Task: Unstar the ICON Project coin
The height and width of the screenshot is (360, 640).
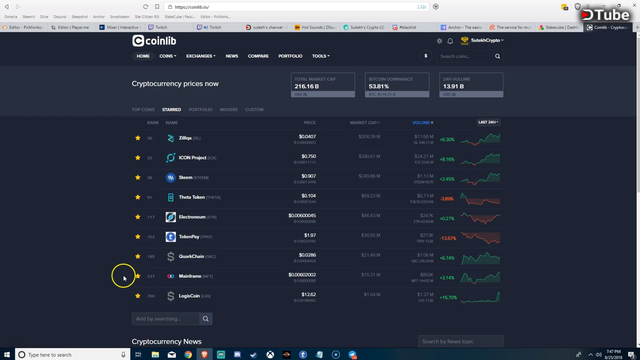Action: (138, 158)
